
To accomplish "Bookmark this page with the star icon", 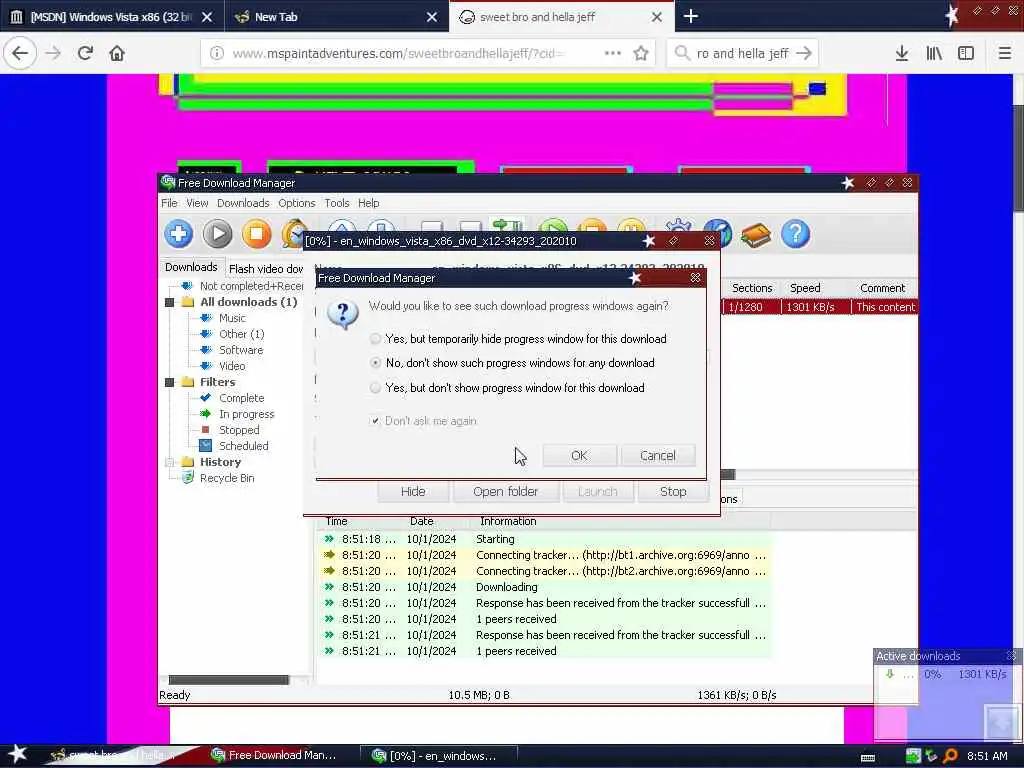I will pyautogui.click(x=641, y=53).
